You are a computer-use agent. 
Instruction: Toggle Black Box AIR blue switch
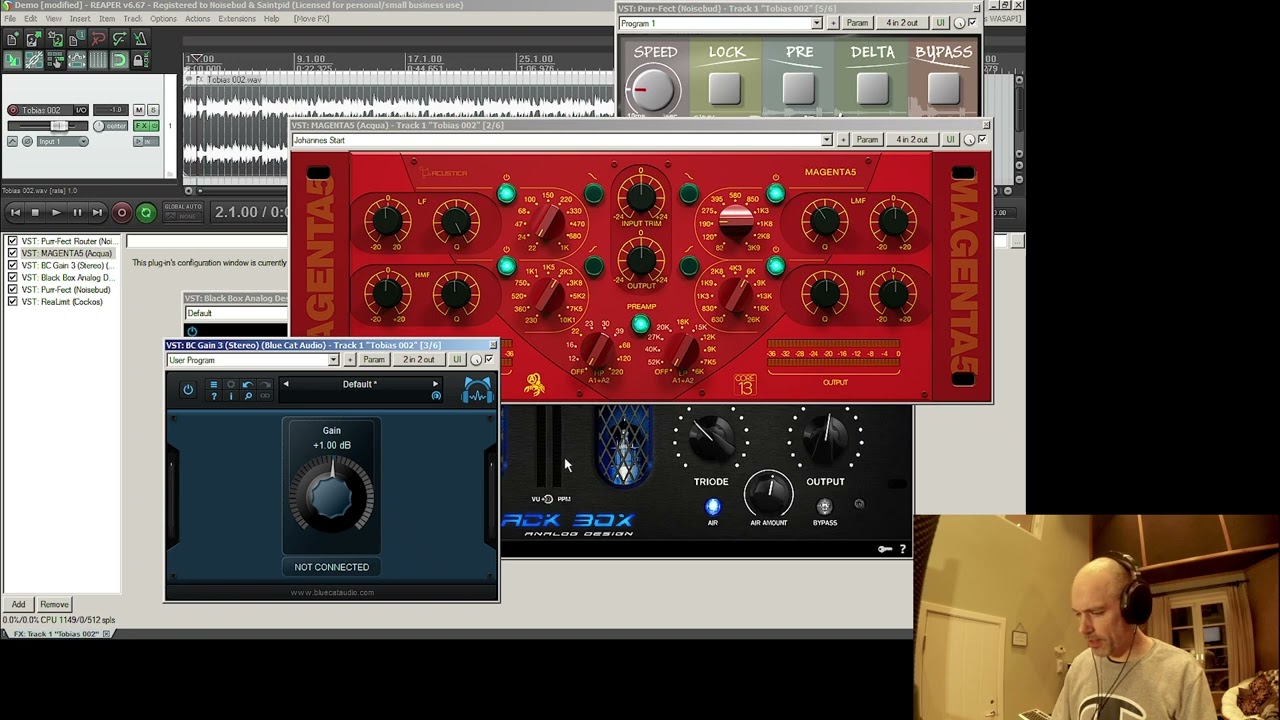click(712, 507)
